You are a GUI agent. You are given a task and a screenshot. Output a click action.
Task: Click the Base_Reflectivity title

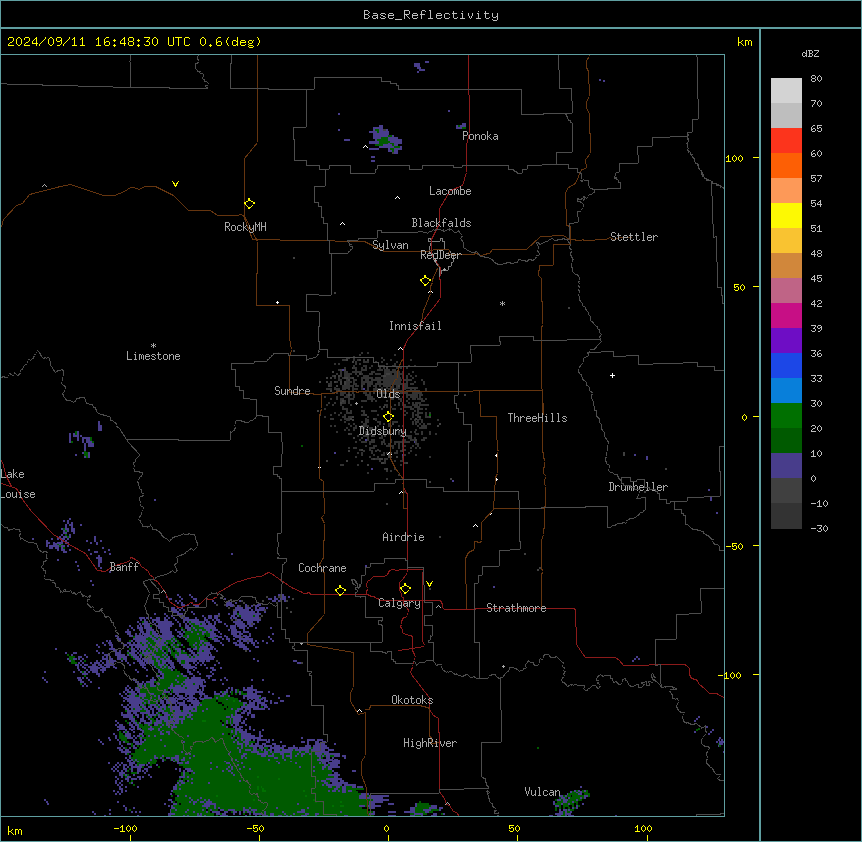[x=431, y=15]
